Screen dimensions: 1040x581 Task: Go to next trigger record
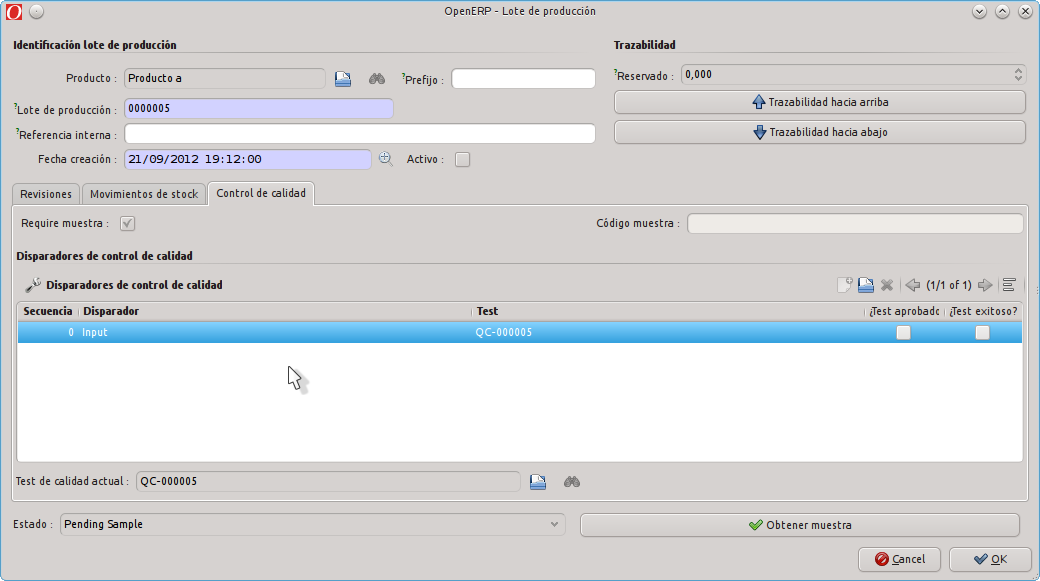pos(985,285)
